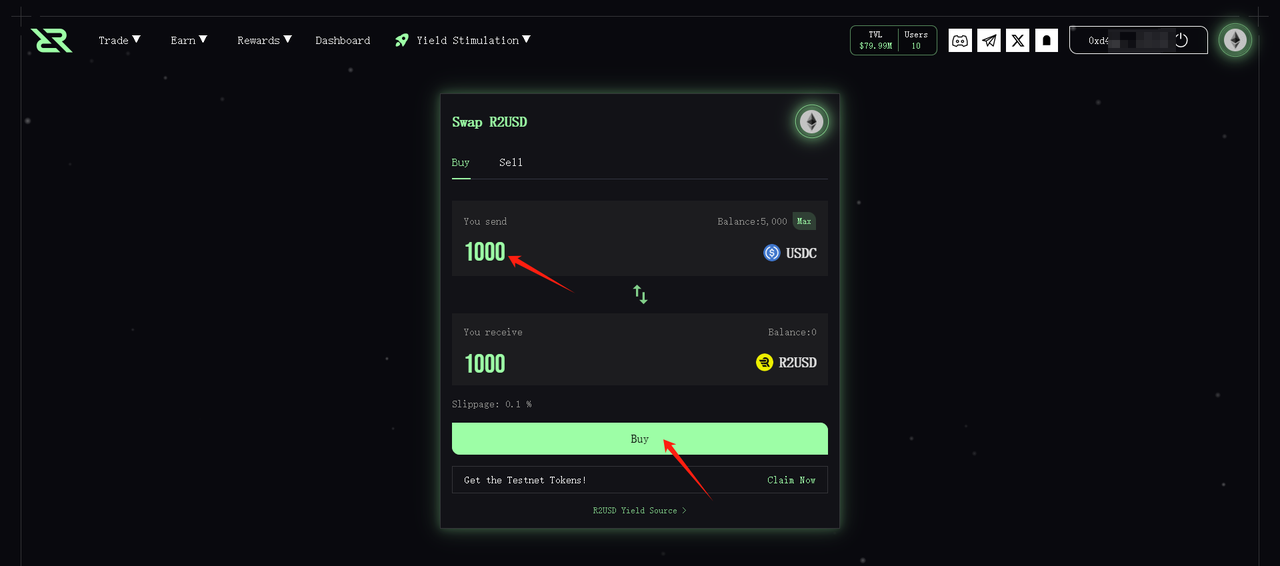Switch to the Sell tab
Screen dimensions: 1280x566
511,162
